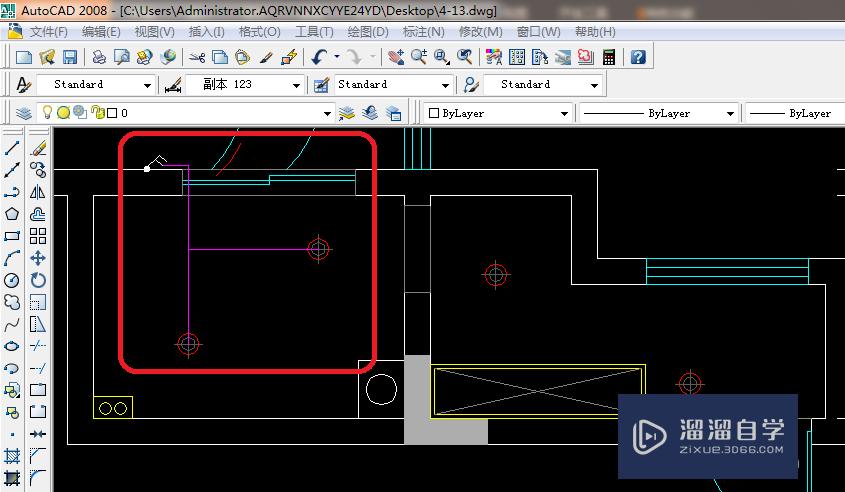Click the Save file icon
The width and height of the screenshot is (845, 492).
[x=70, y=57]
